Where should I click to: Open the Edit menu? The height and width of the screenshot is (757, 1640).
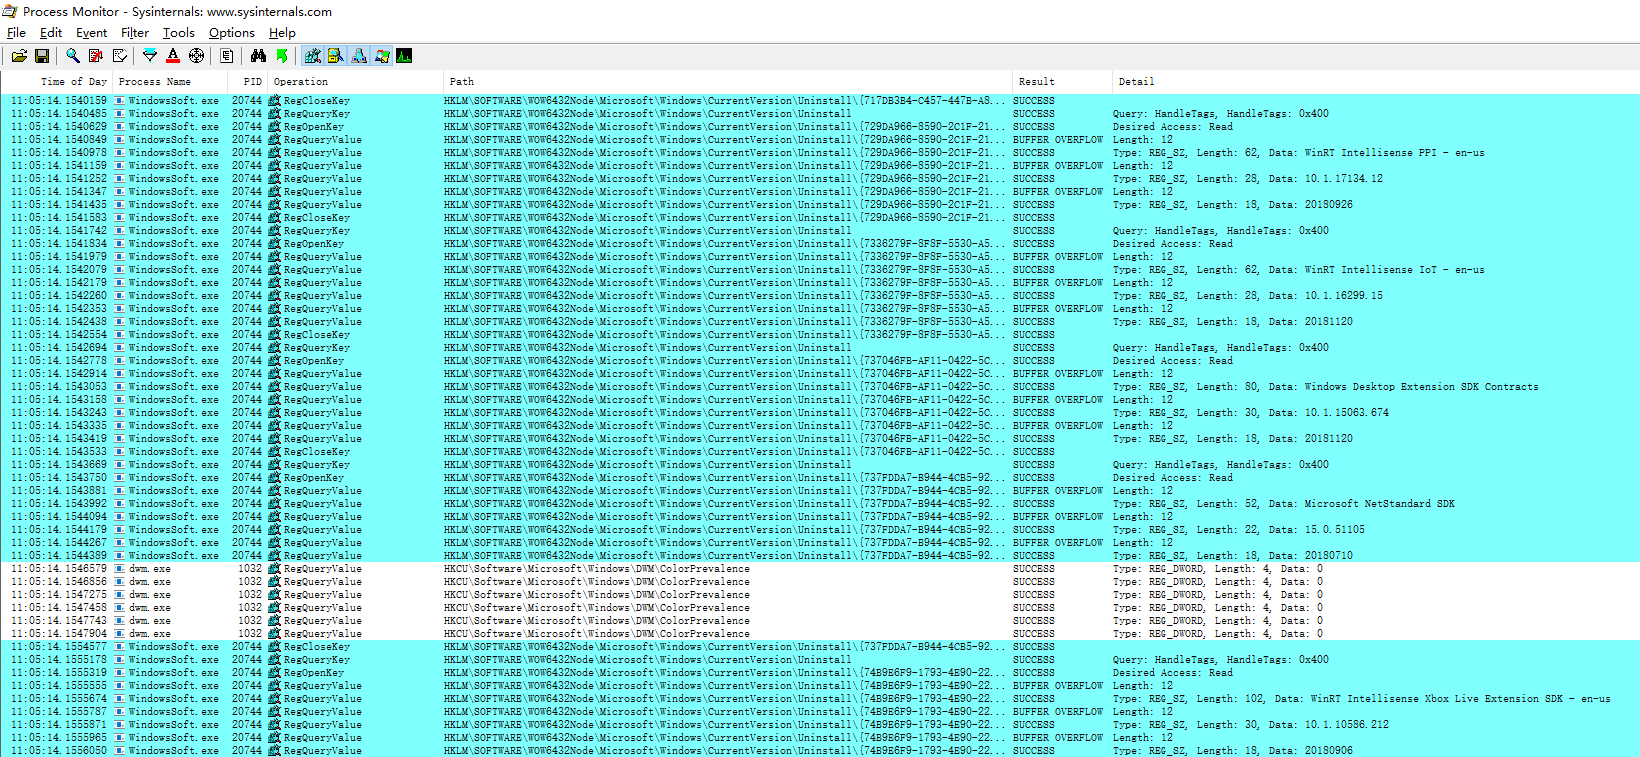[51, 33]
